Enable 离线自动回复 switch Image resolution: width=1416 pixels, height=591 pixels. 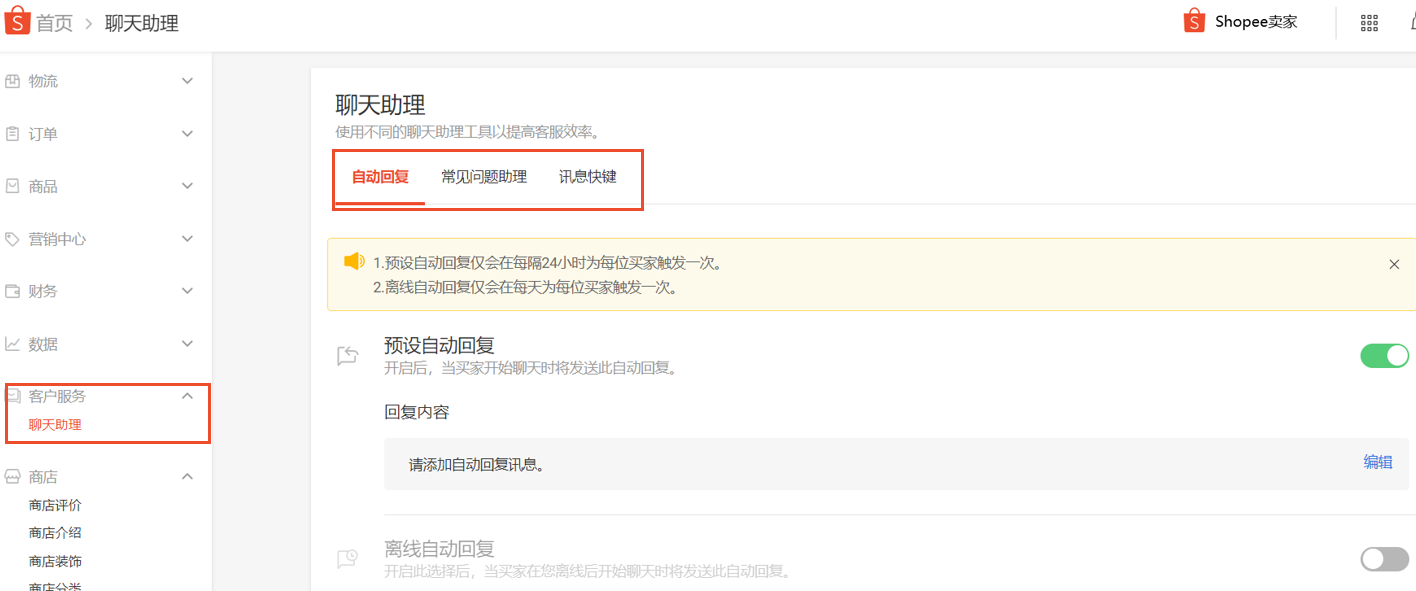1385,559
